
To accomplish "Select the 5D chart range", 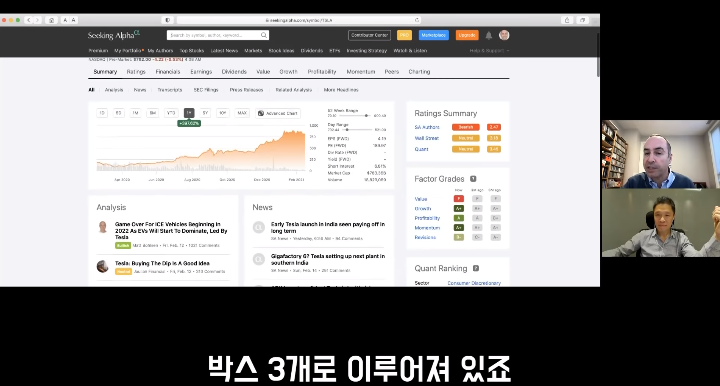I will 118,113.
